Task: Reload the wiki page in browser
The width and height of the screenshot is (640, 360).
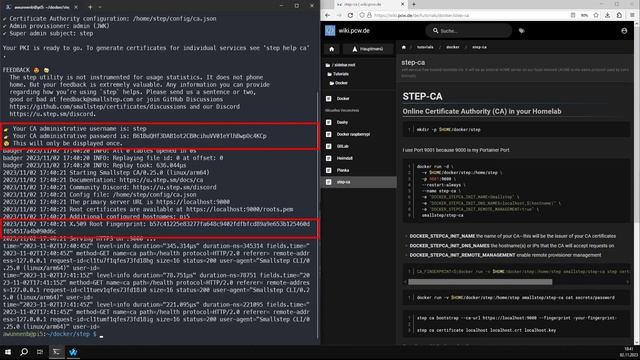Action: 350,15
